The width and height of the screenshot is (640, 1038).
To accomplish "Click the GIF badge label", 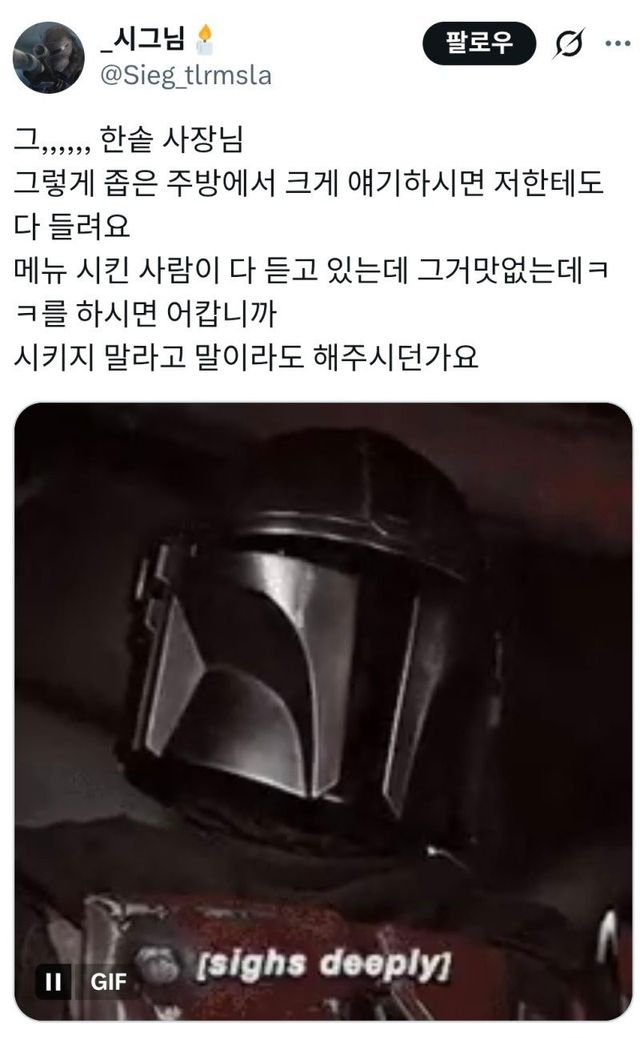I will 108,981.
